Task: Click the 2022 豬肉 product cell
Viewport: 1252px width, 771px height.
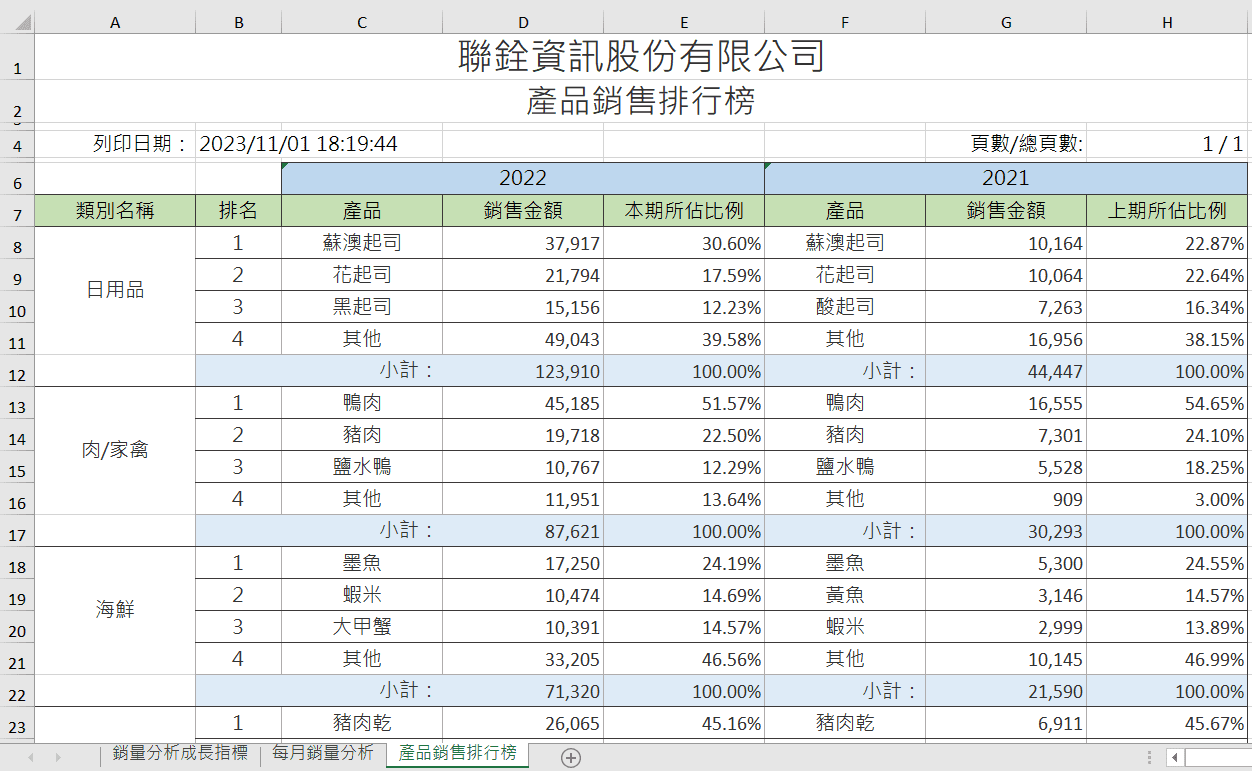Action: (362, 435)
